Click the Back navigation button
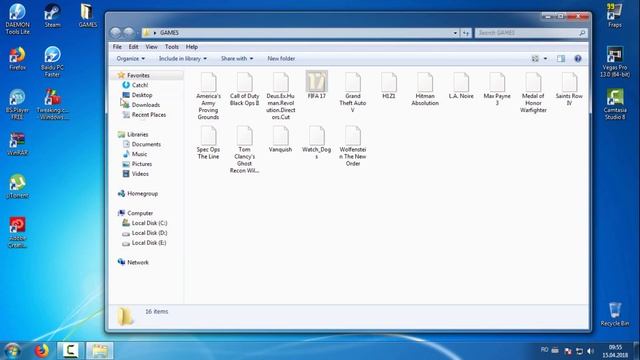 click(x=116, y=33)
